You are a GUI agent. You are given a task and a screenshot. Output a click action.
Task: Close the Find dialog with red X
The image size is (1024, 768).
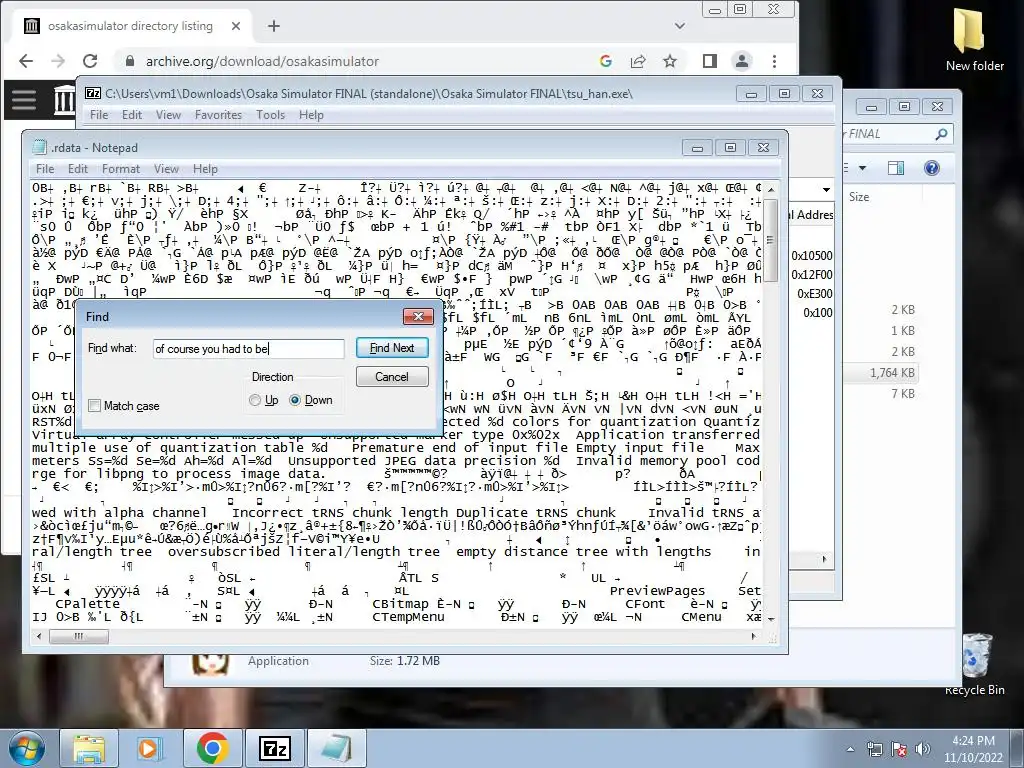(x=418, y=317)
